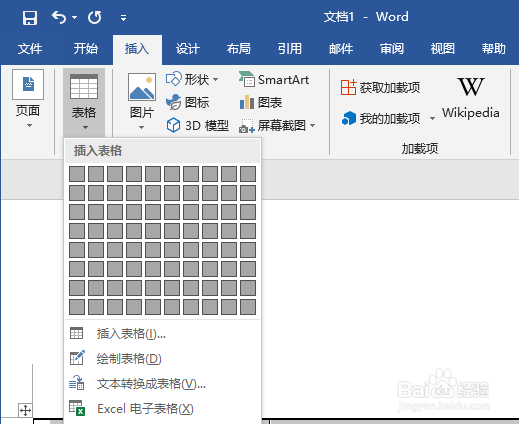Click 我的加载项 icon
This screenshot has width=519, height=424.
(x=349, y=118)
